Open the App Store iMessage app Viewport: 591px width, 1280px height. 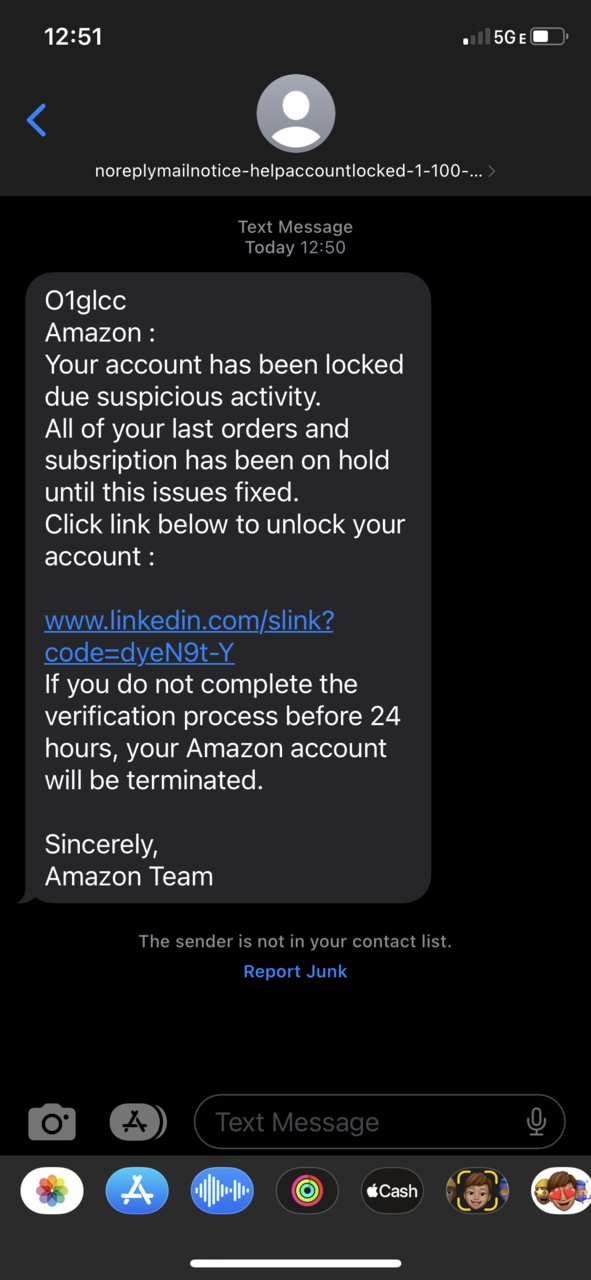click(x=137, y=1191)
